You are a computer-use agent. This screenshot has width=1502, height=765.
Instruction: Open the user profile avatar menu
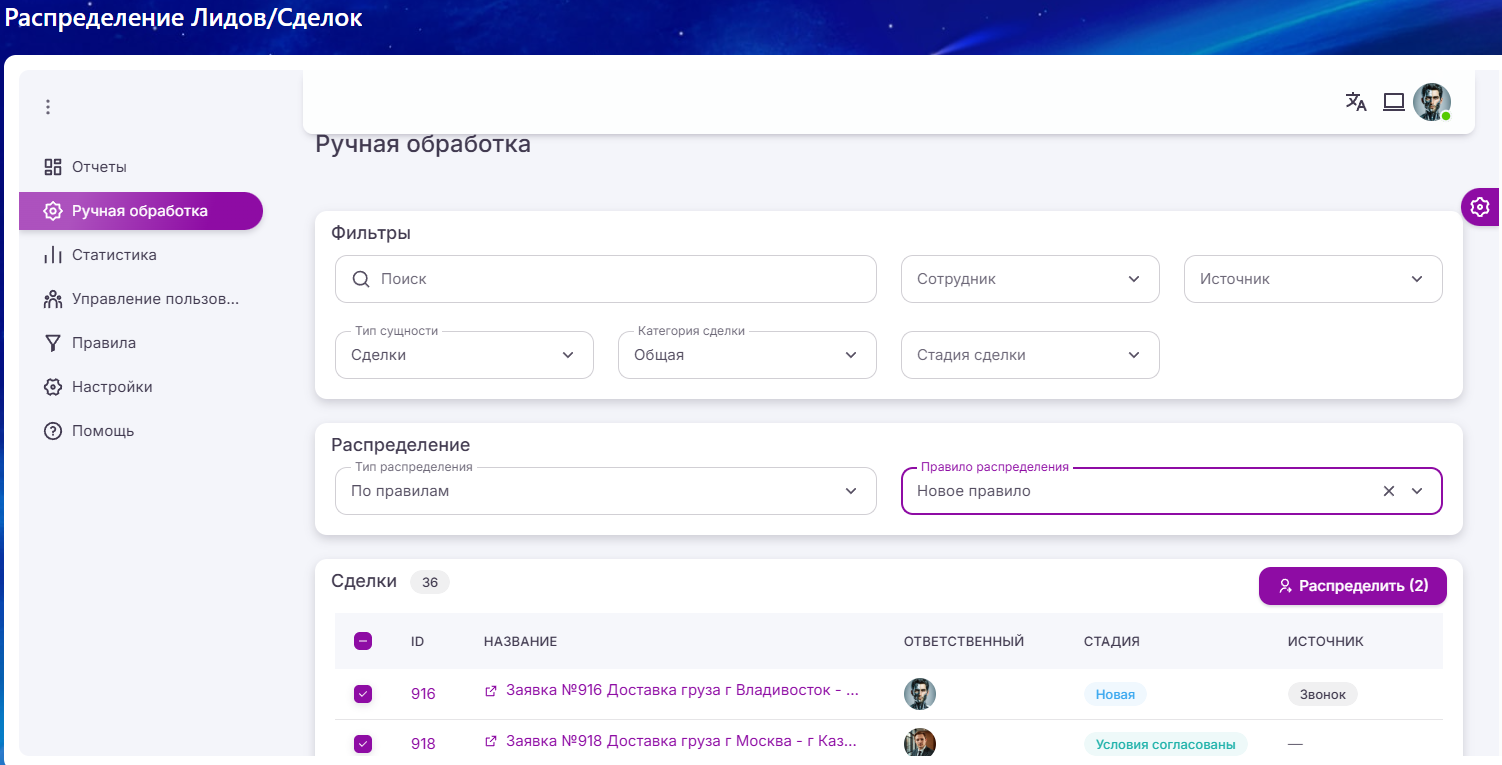click(1431, 102)
